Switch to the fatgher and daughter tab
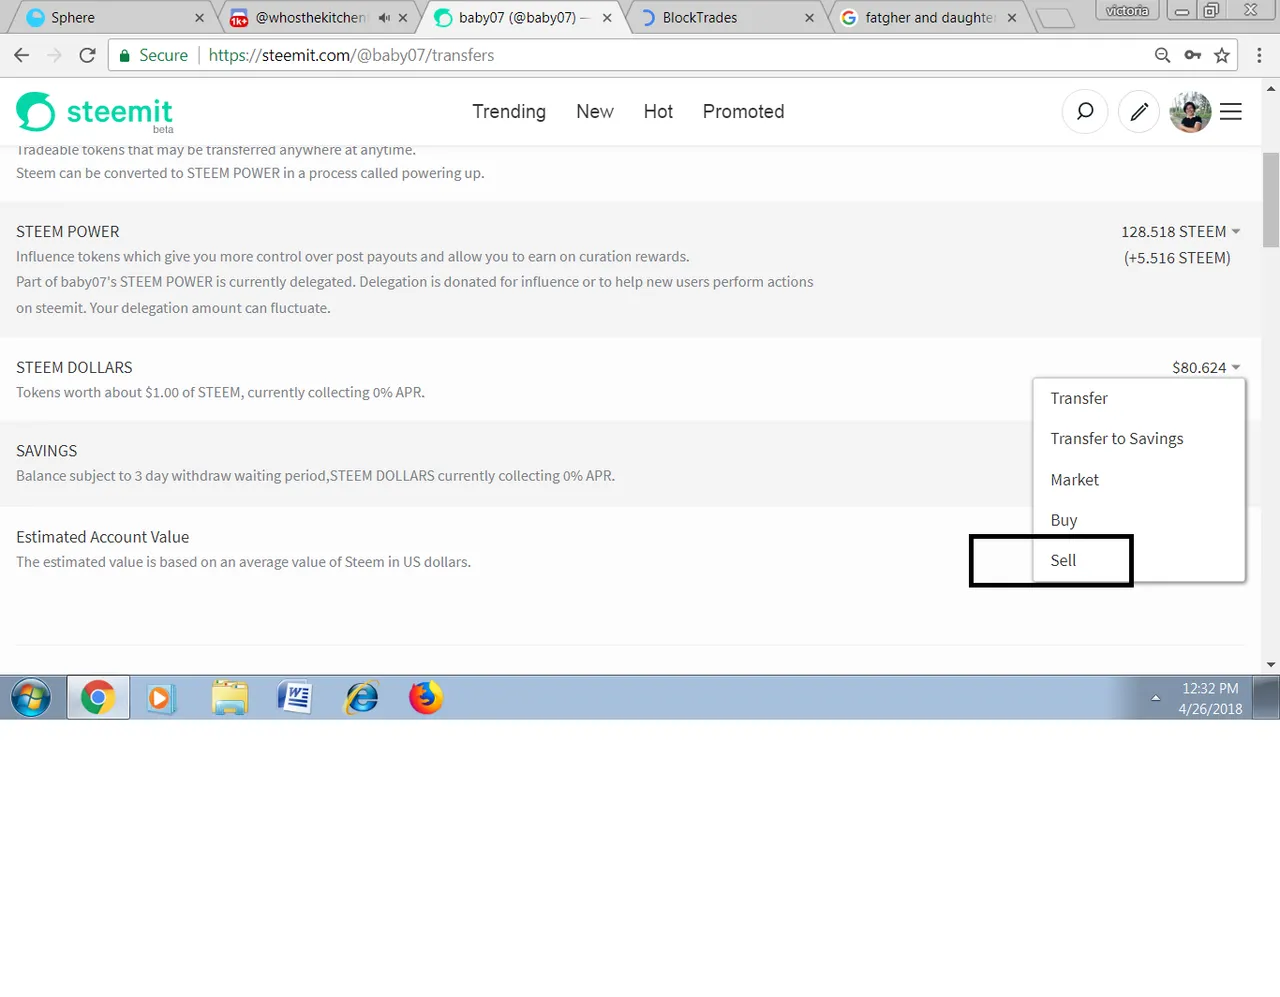Viewport: 1280px width, 997px height. [x=929, y=18]
